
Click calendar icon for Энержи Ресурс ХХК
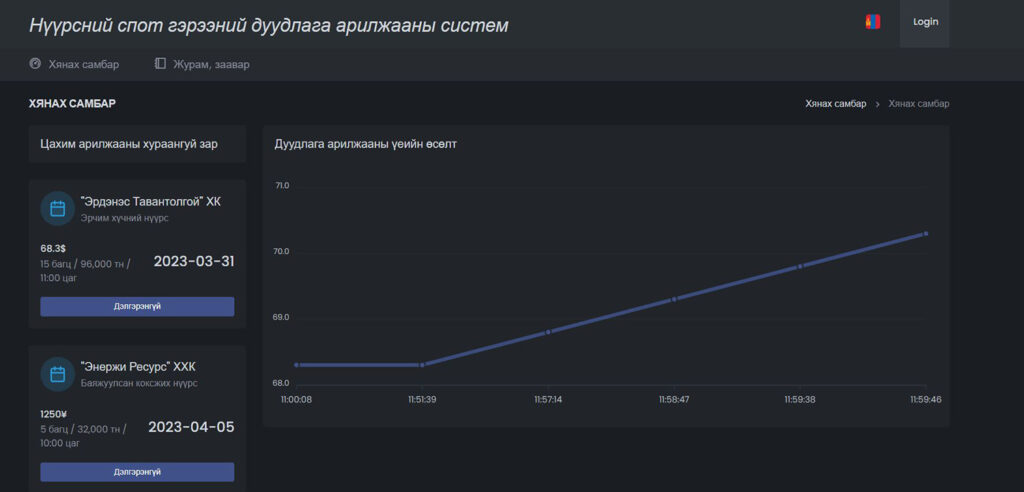pos(58,374)
